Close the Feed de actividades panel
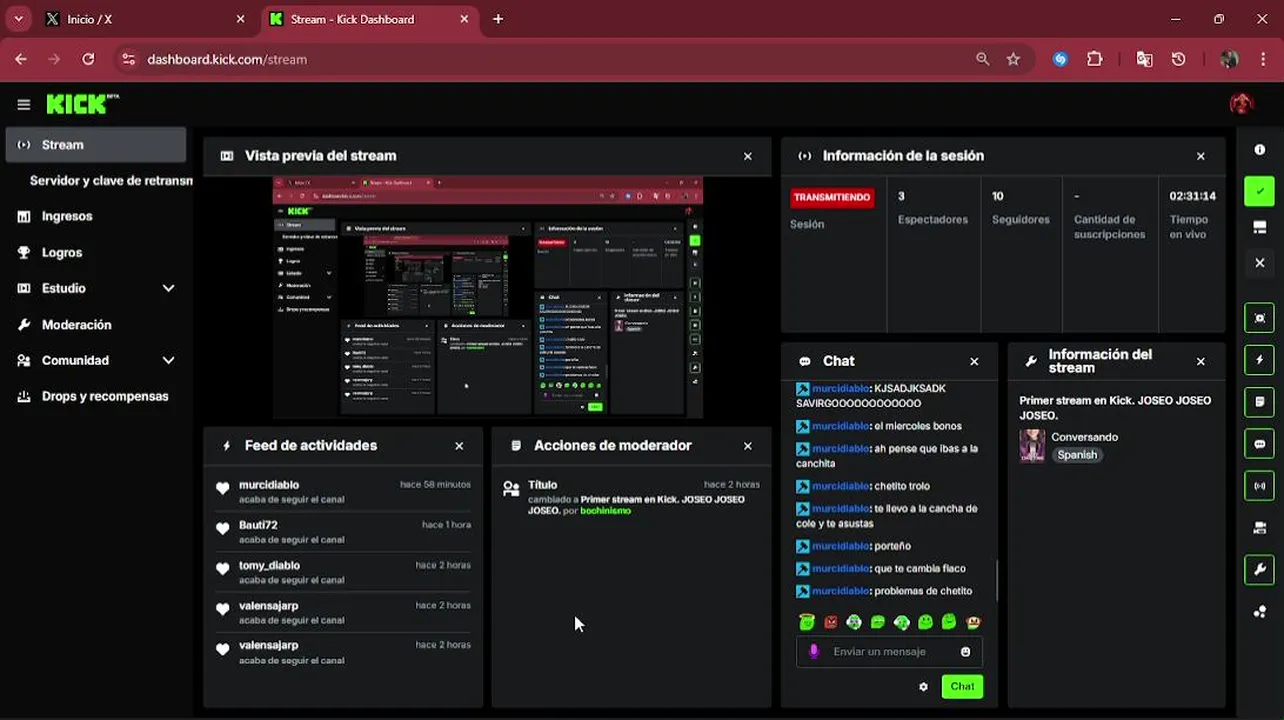The width and height of the screenshot is (1284, 720). pyautogui.click(x=459, y=446)
